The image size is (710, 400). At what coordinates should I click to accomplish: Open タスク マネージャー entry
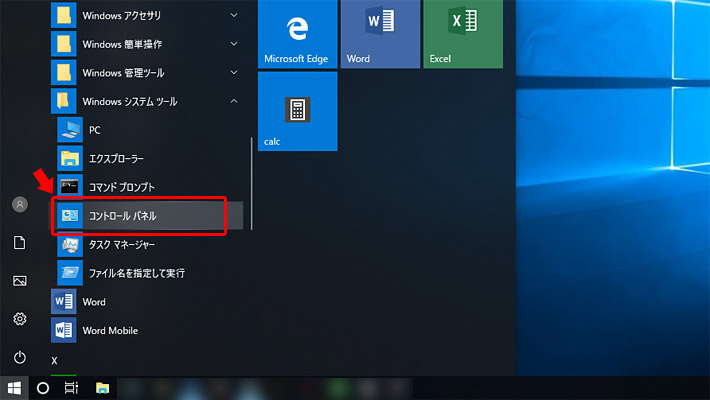(140, 244)
